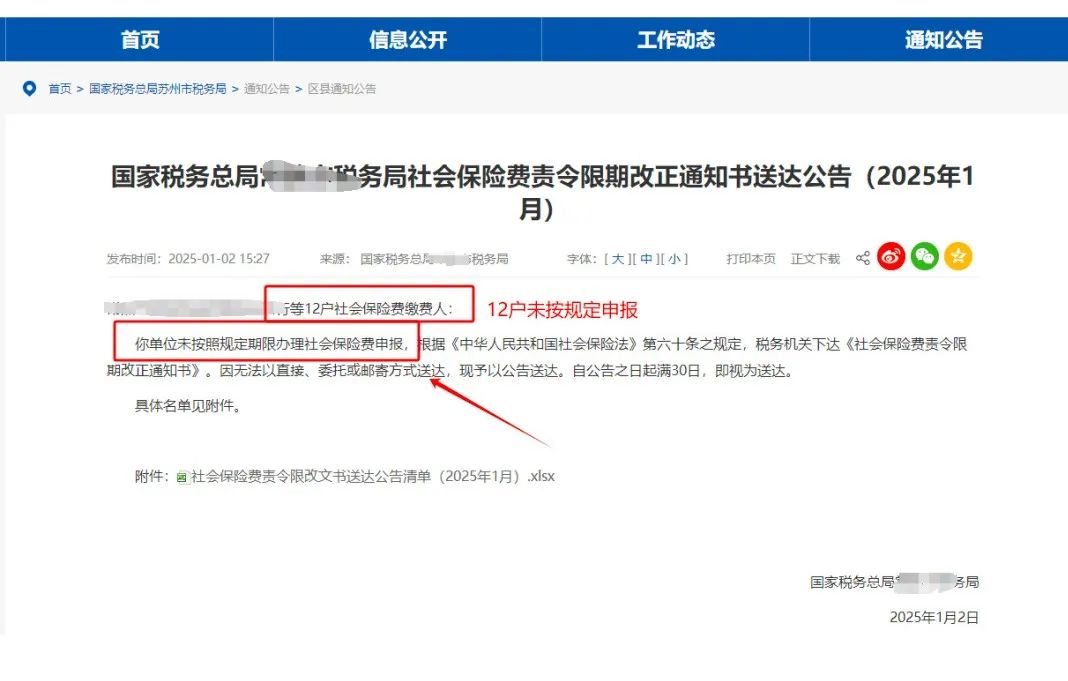Open 国家税务总局苏州市税务局 breadcrumb link
The image size is (1068, 681).
pyautogui.click(x=158, y=89)
